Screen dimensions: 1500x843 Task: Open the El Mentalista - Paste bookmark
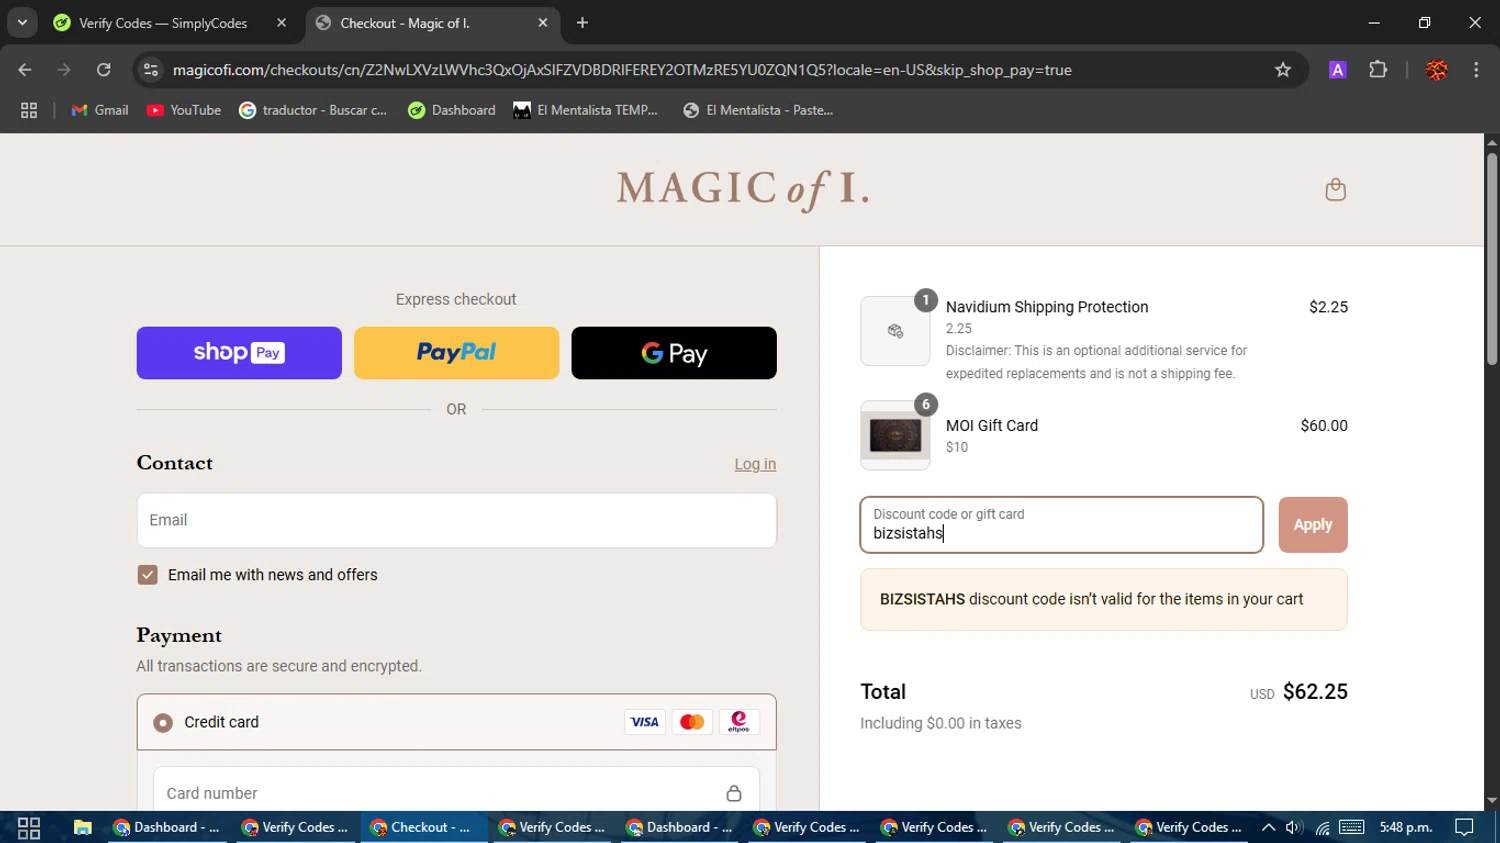[x=758, y=110]
